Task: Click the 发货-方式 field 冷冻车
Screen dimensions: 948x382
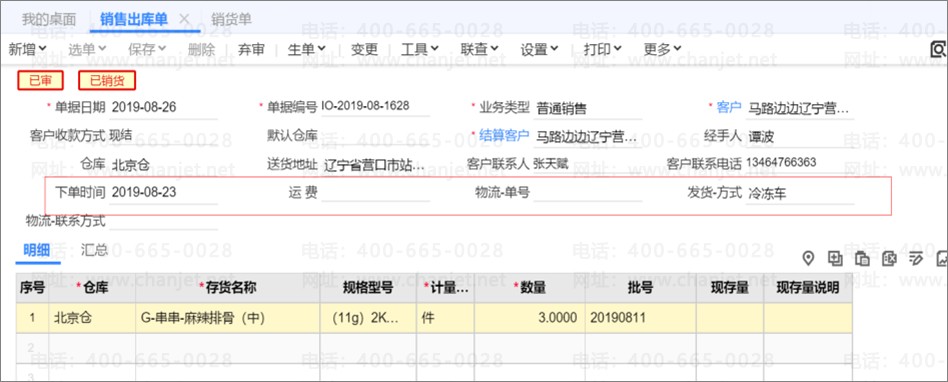Action: coord(800,193)
